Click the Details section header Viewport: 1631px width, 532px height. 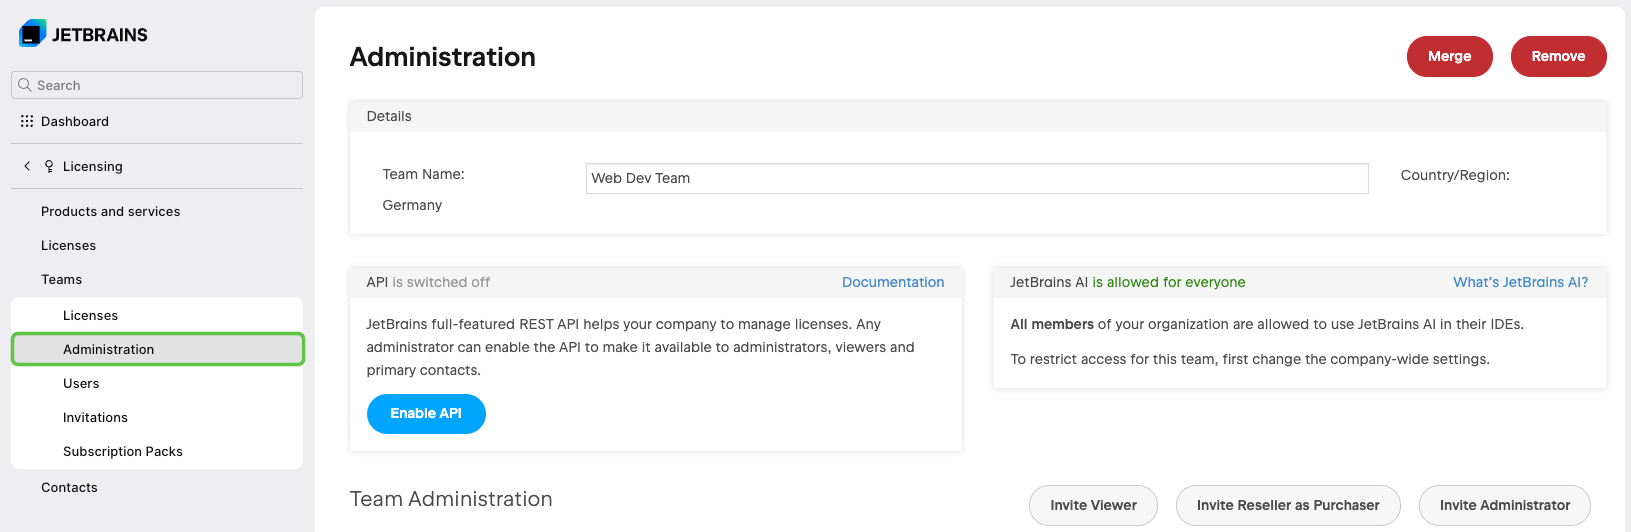[x=389, y=116]
